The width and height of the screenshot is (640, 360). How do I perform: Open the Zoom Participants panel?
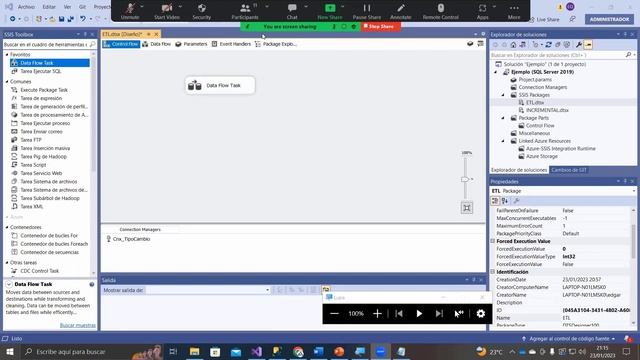click(x=245, y=11)
